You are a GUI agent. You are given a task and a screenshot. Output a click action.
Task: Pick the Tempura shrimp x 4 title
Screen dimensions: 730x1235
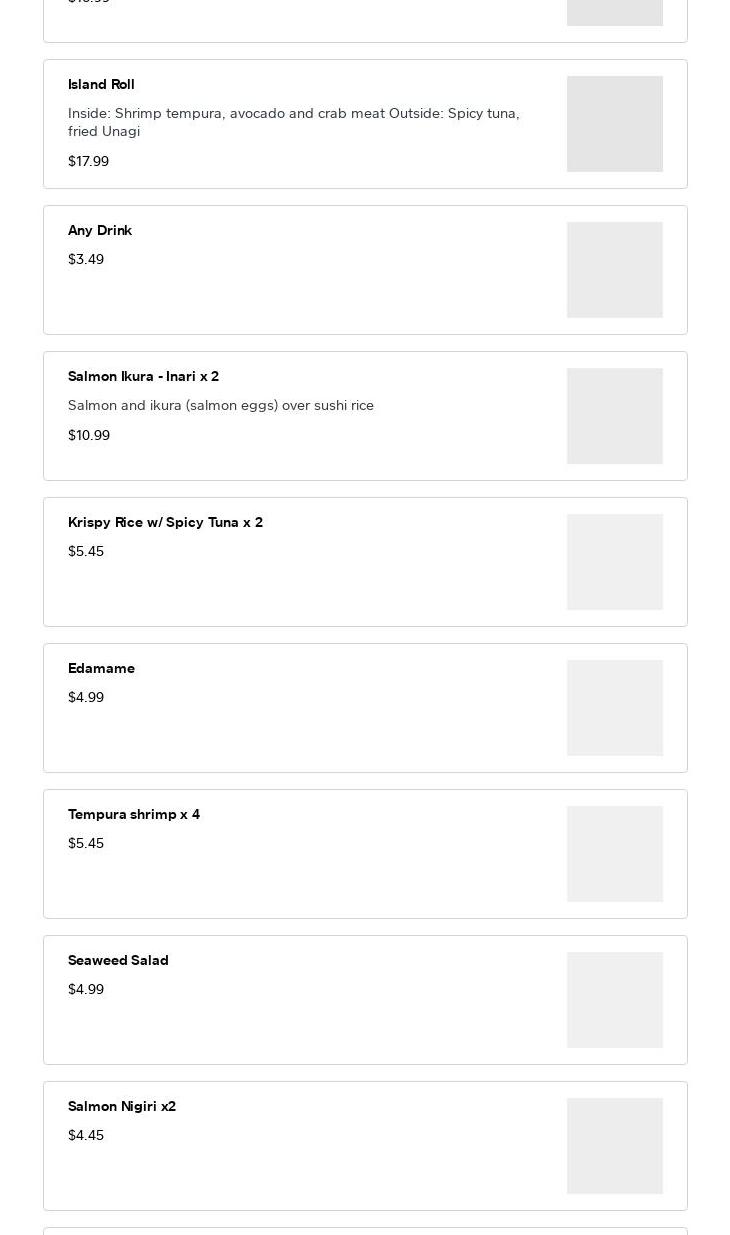(x=134, y=814)
